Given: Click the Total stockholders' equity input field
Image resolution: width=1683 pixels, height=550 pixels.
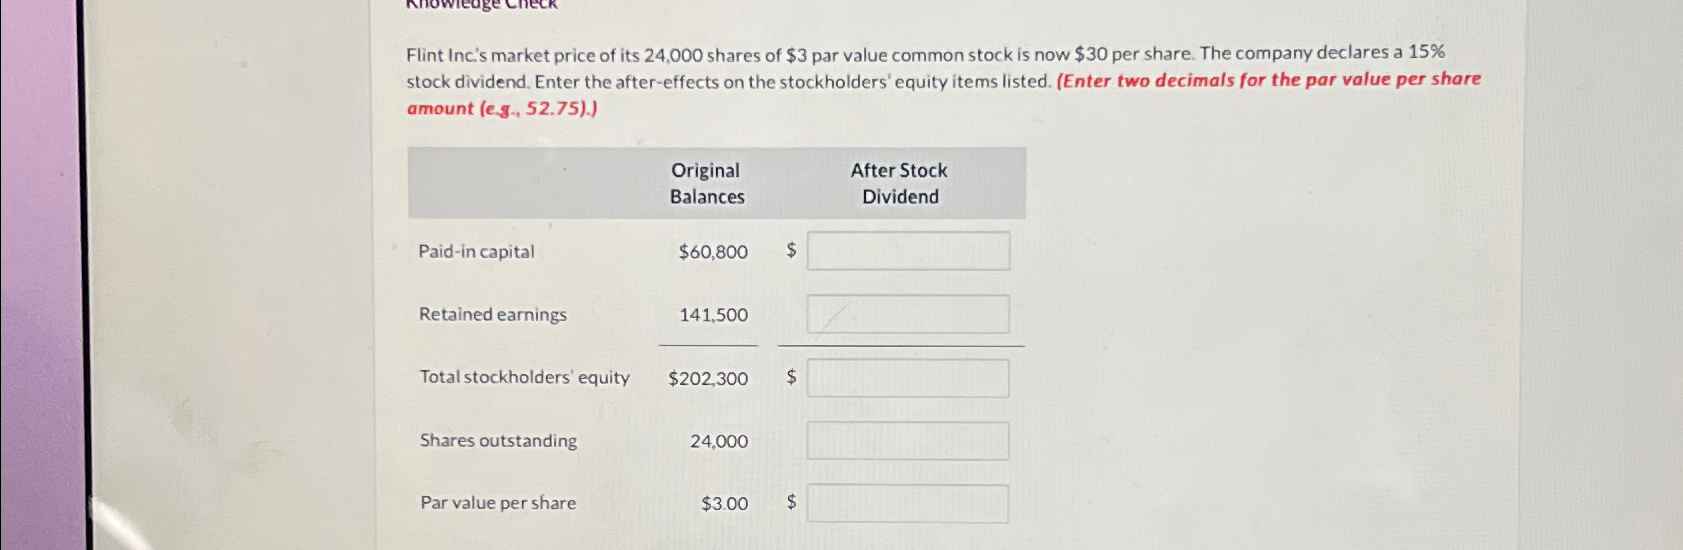Looking at the screenshot, I should pyautogui.click(x=908, y=378).
